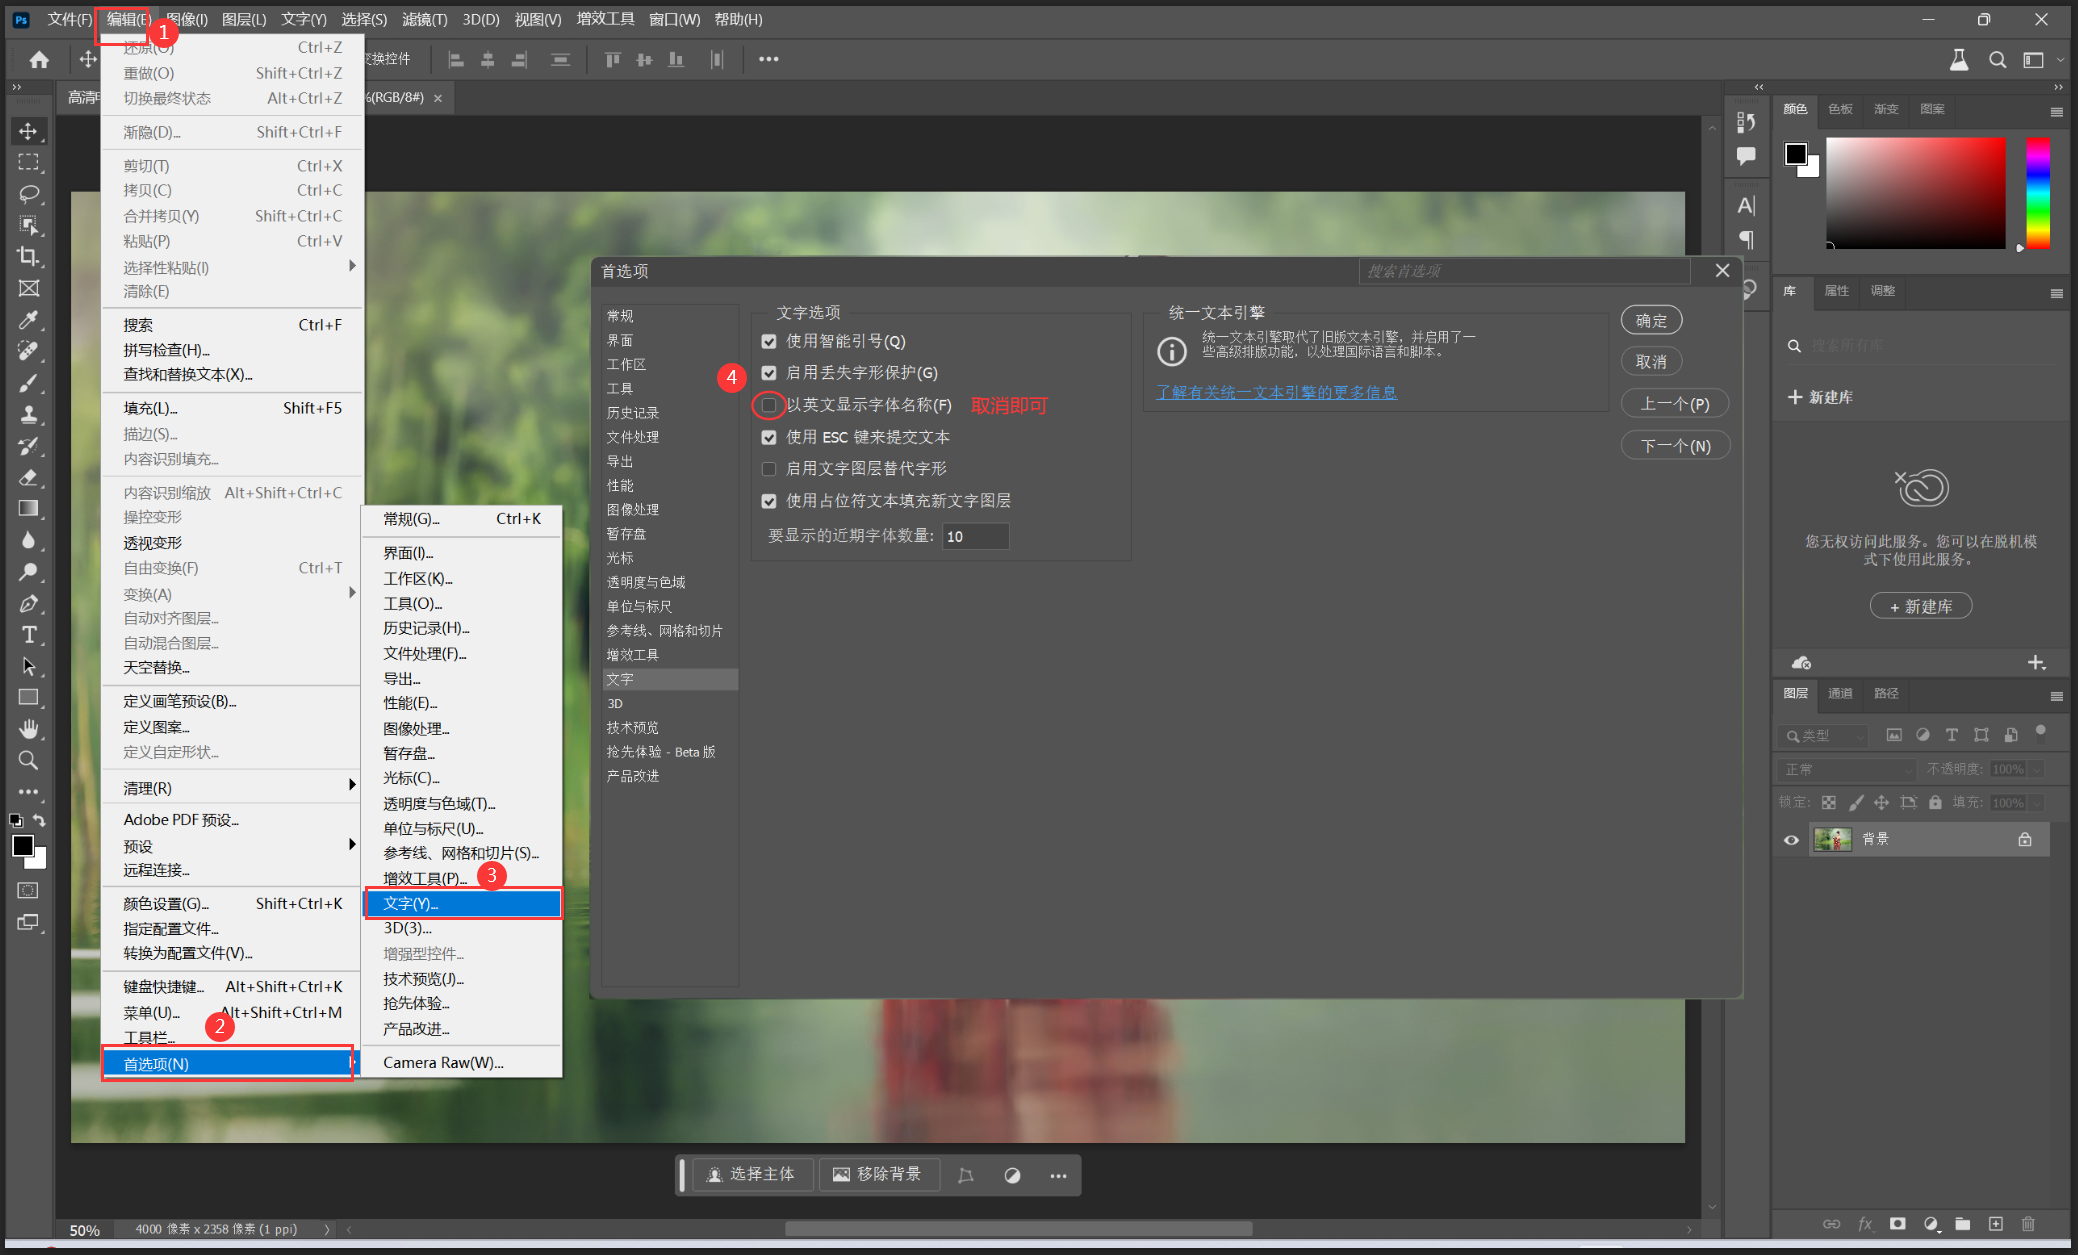The image size is (2078, 1255).
Task: Click the search icon in the options bar
Action: [x=1997, y=60]
